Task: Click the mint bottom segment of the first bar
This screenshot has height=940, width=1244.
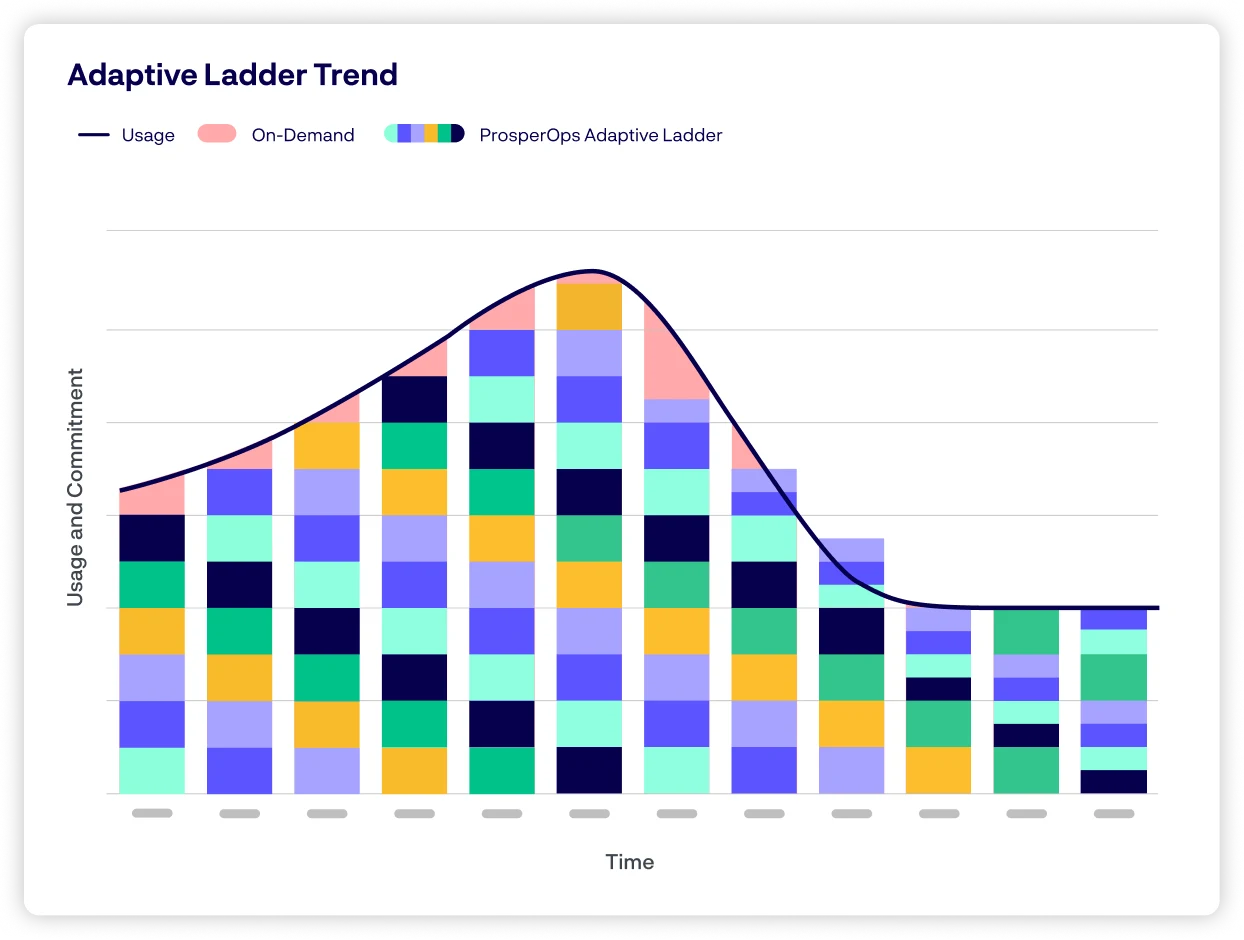Action: pyautogui.click(x=152, y=770)
